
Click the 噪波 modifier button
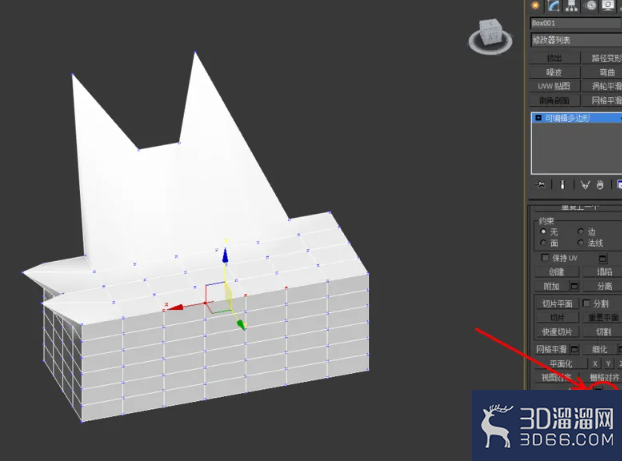(x=555, y=72)
